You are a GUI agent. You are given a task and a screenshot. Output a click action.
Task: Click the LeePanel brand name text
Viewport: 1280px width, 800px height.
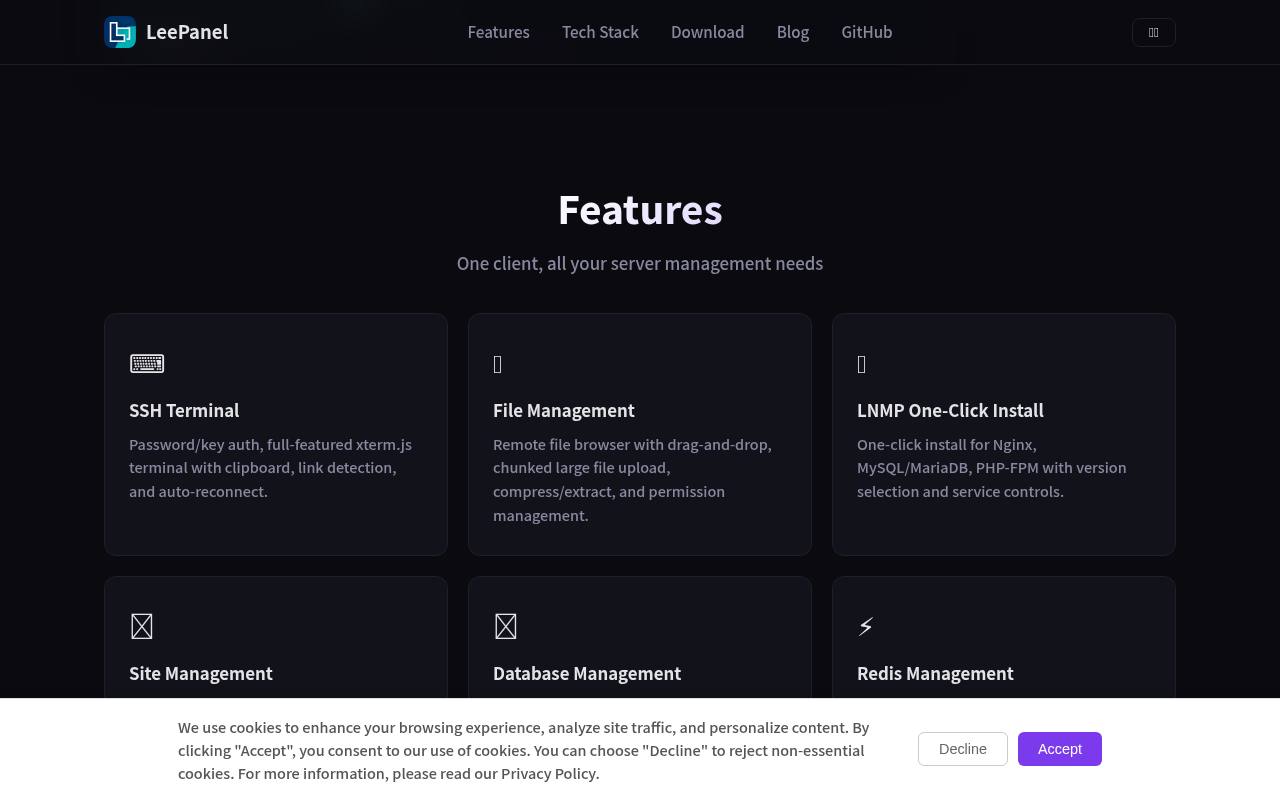[187, 32]
